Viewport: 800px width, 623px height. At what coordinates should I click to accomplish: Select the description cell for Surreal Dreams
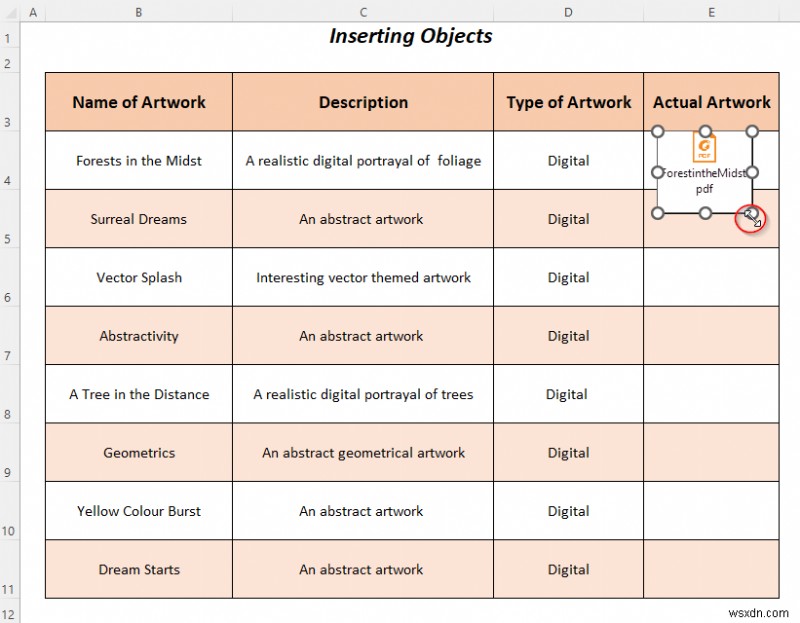click(363, 219)
